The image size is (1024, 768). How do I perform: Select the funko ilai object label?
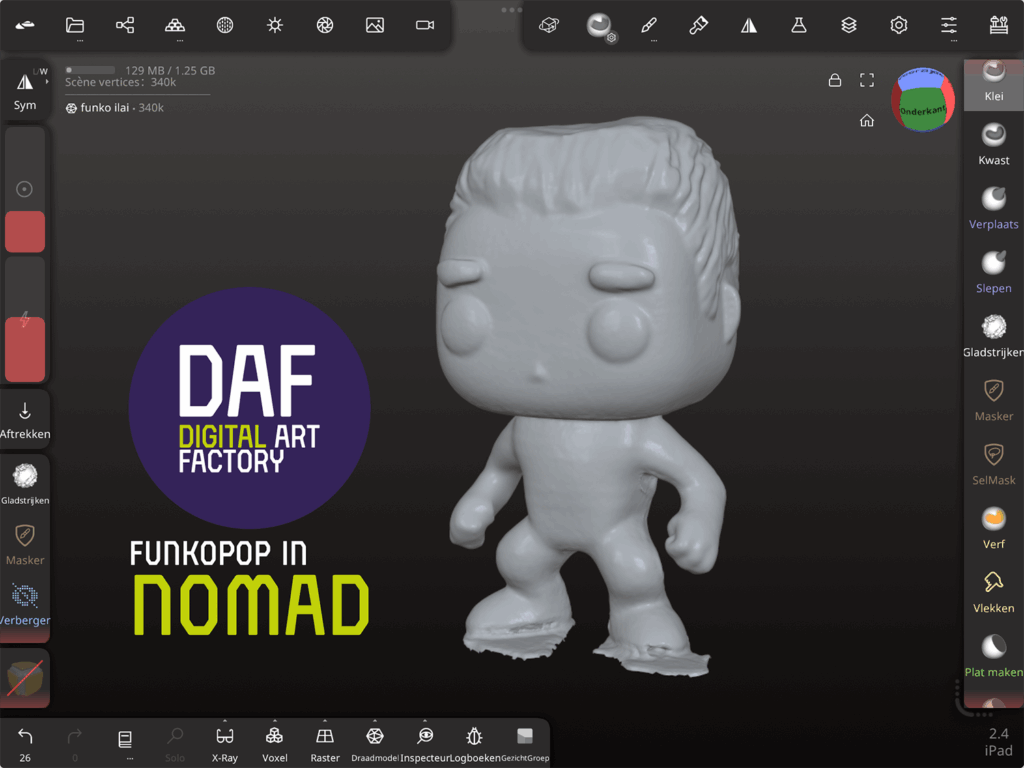coord(114,108)
